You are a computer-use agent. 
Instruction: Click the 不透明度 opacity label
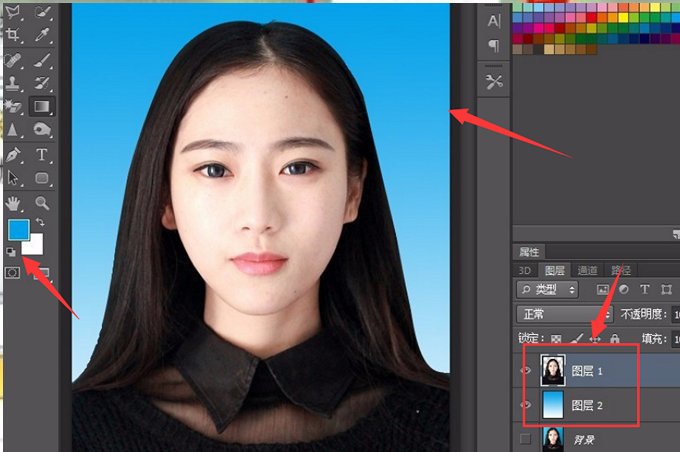pos(644,314)
